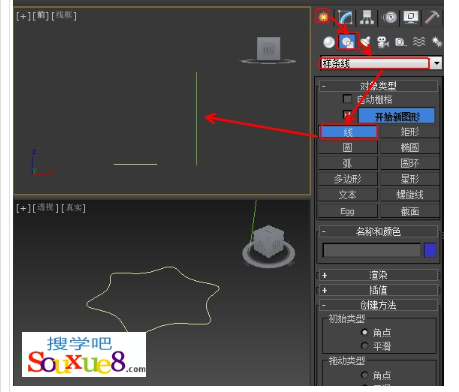The height and width of the screenshot is (392, 459).
Task: Select the 截面 (Section) shape button
Action: coord(410,211)
